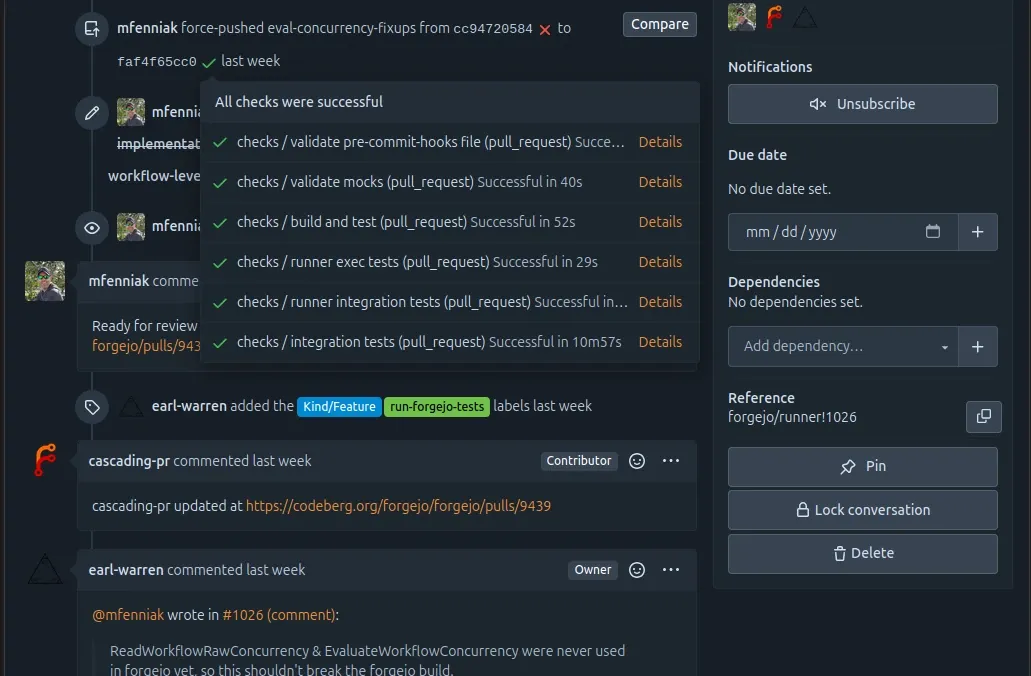The height and width of the screenshot is (676, 1031).
Task: Click the eye review icon beside mfenniak's event
Action: [x=91, y=228]
